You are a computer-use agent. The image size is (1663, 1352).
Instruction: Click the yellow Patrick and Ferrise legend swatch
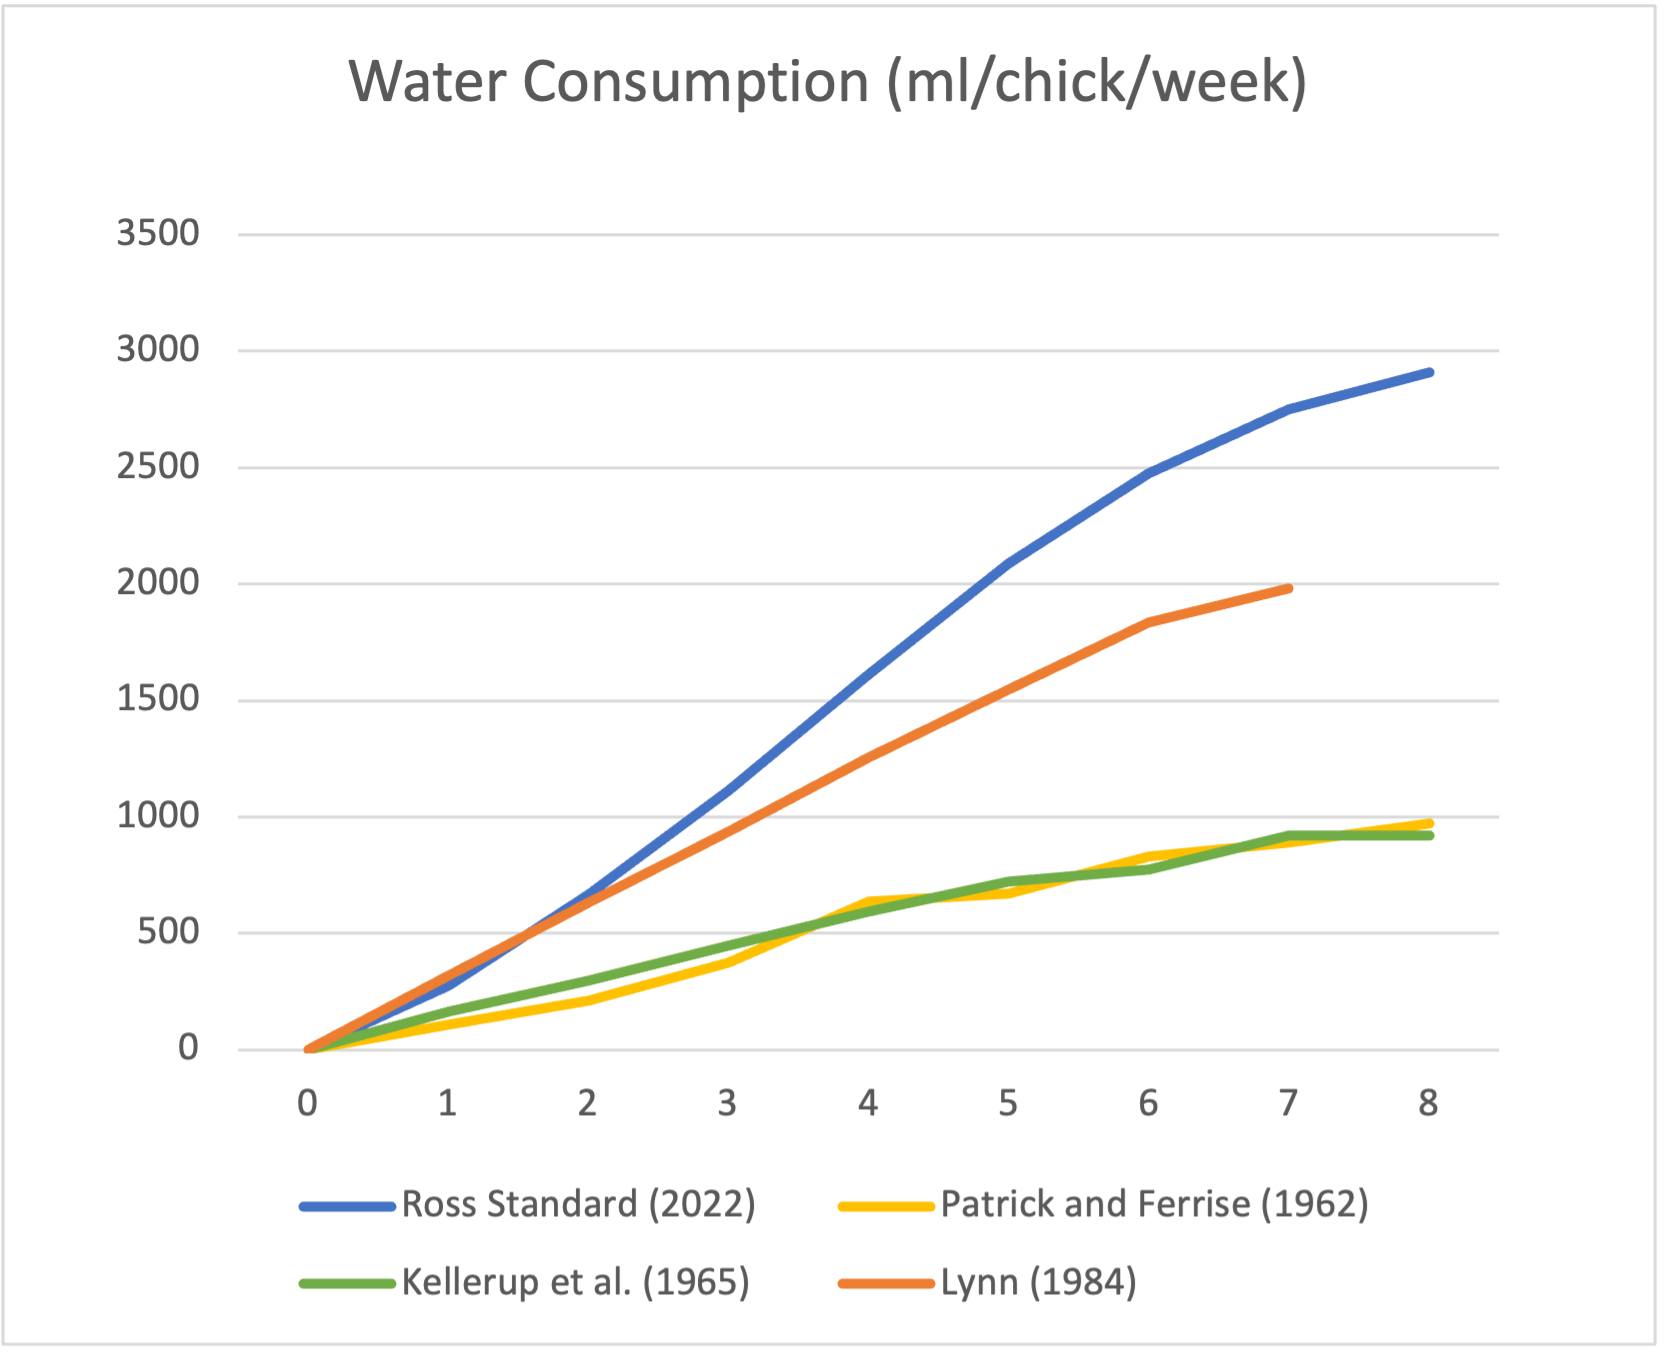pyautogui.click(x=886, y=1206)
